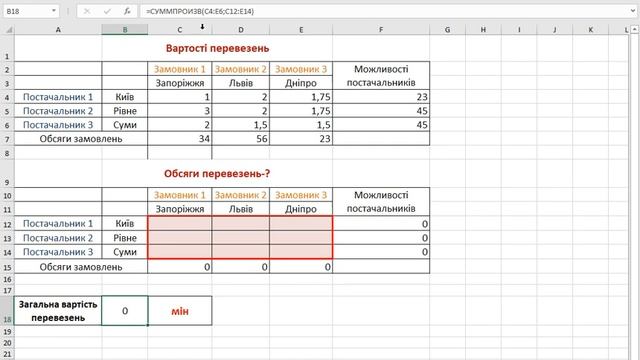Select cell D6 with value 1,5
640x360 pixels.
pyautogui.click(x=241, y=124)
